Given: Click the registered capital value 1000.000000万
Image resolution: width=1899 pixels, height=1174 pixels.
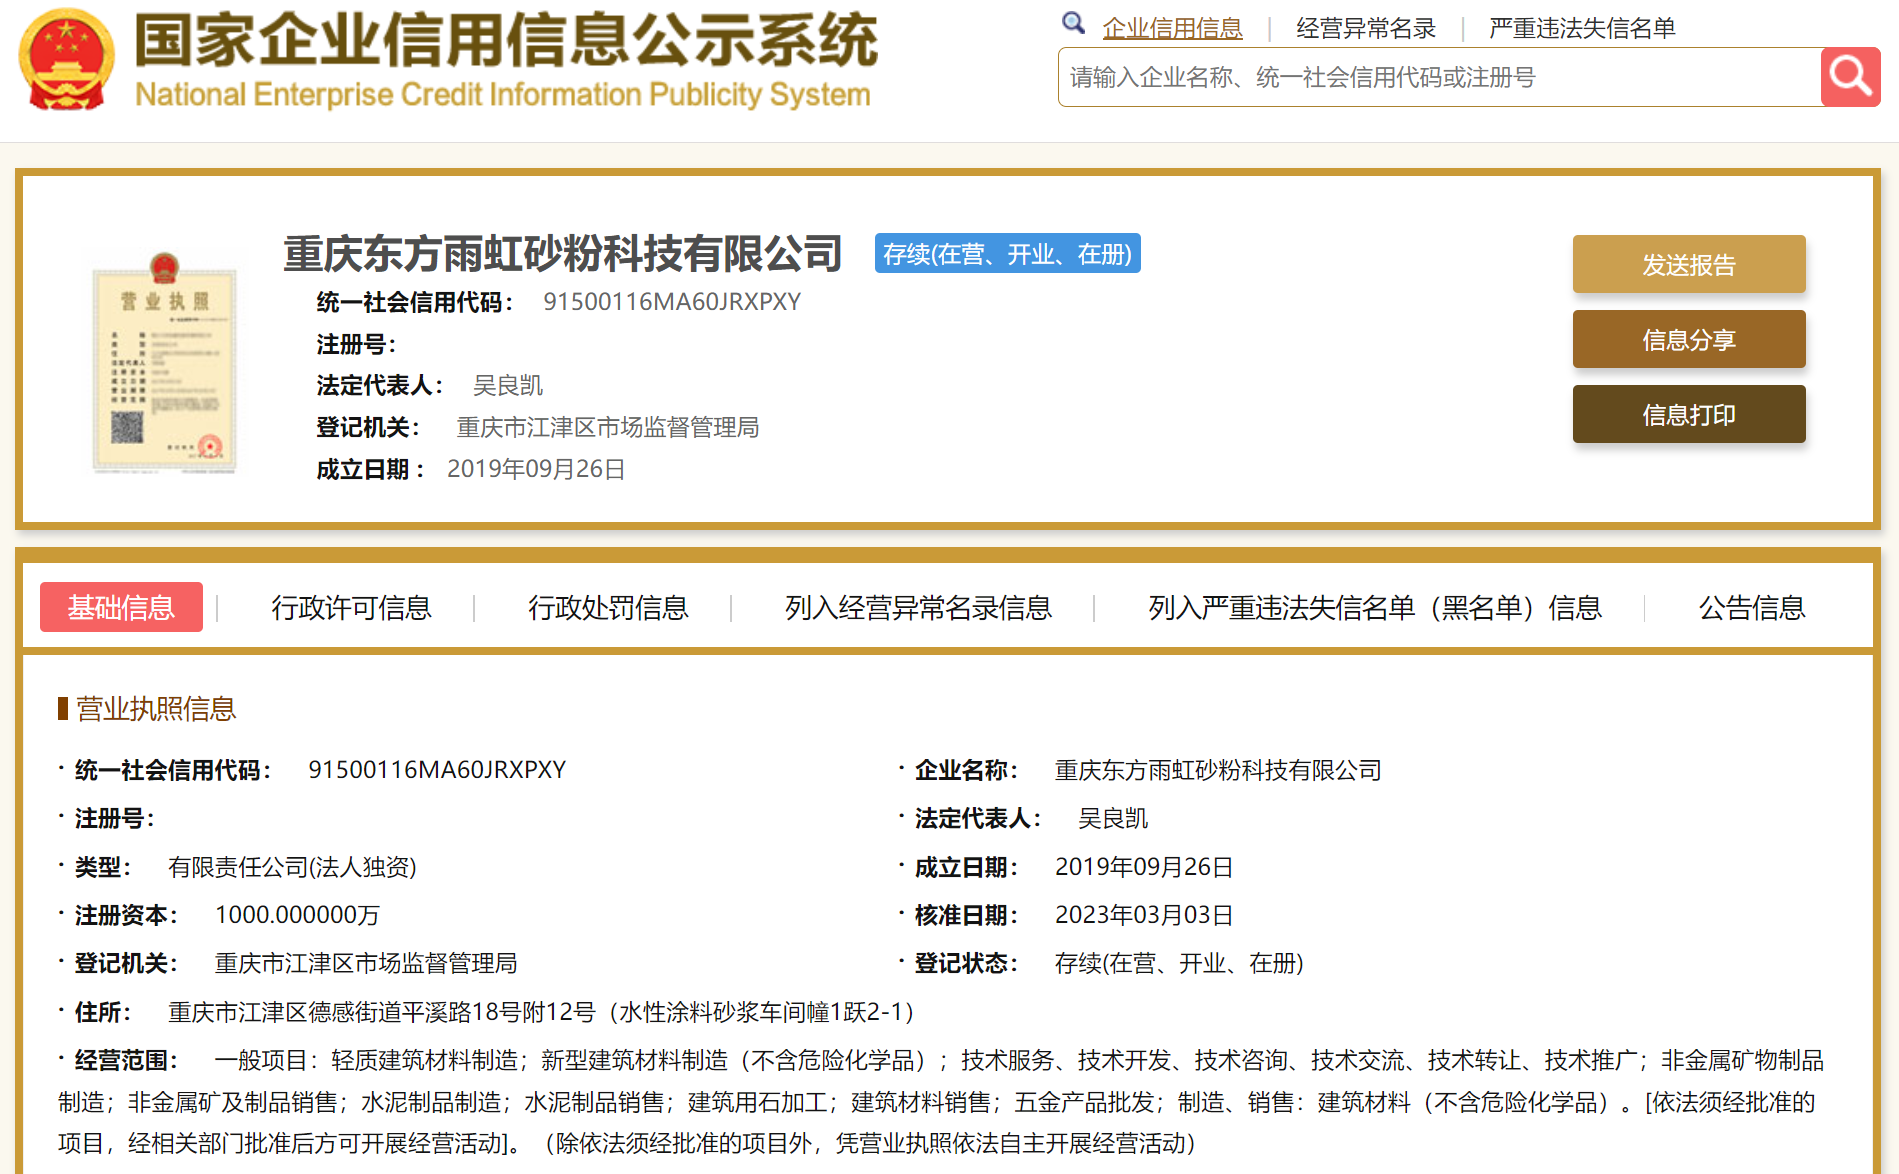Looking at the screenshot, I should click(297, 915).
